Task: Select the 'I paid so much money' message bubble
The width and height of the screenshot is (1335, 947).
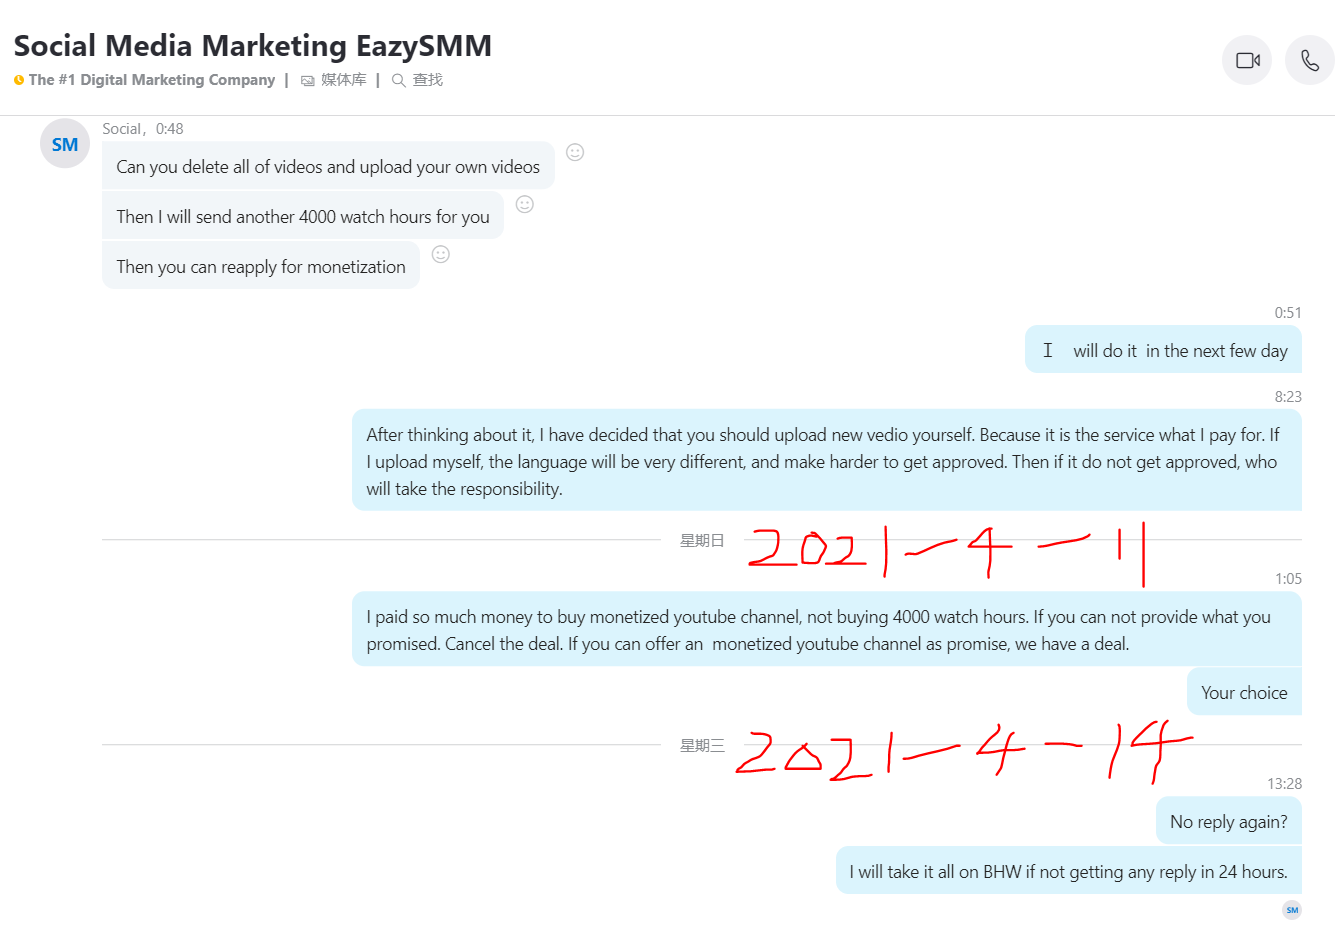Action: (x=827, y=630)
